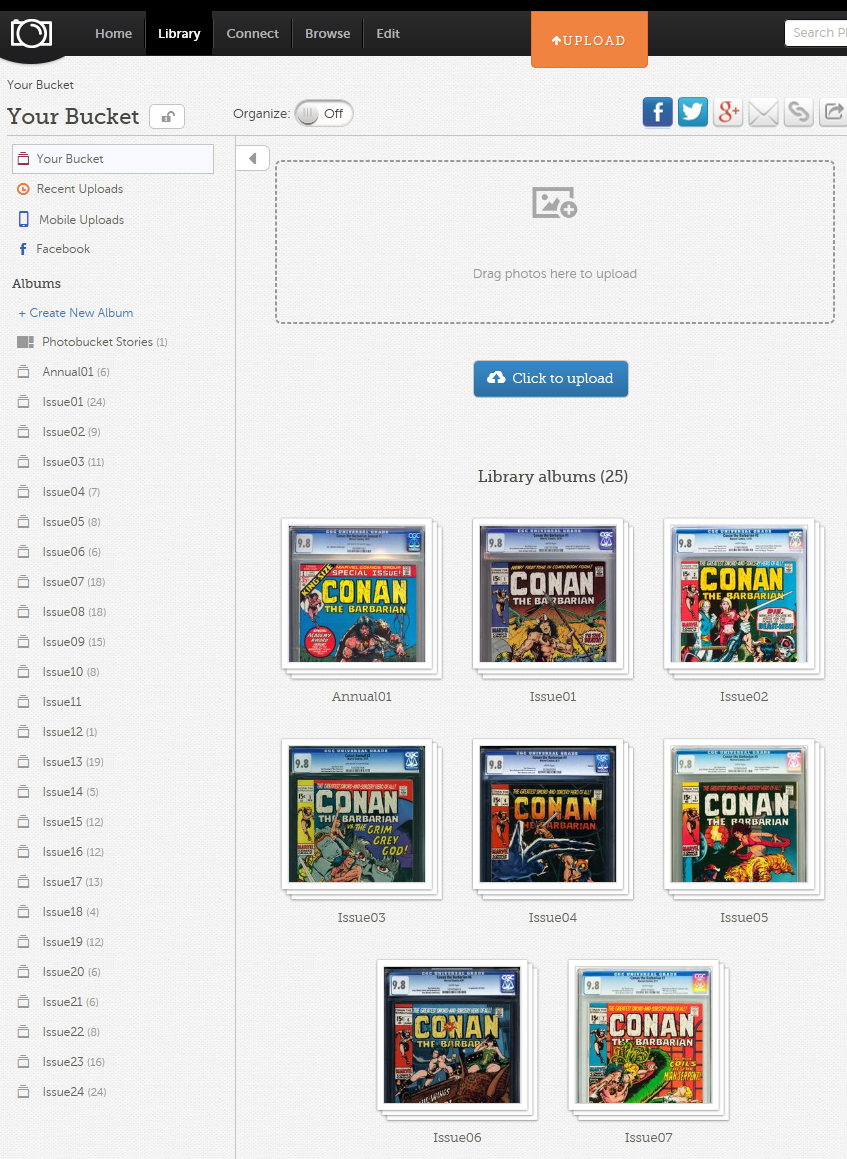Select Issue09 in the sidebar album list
847x1159 pixels.
(74, 642)
